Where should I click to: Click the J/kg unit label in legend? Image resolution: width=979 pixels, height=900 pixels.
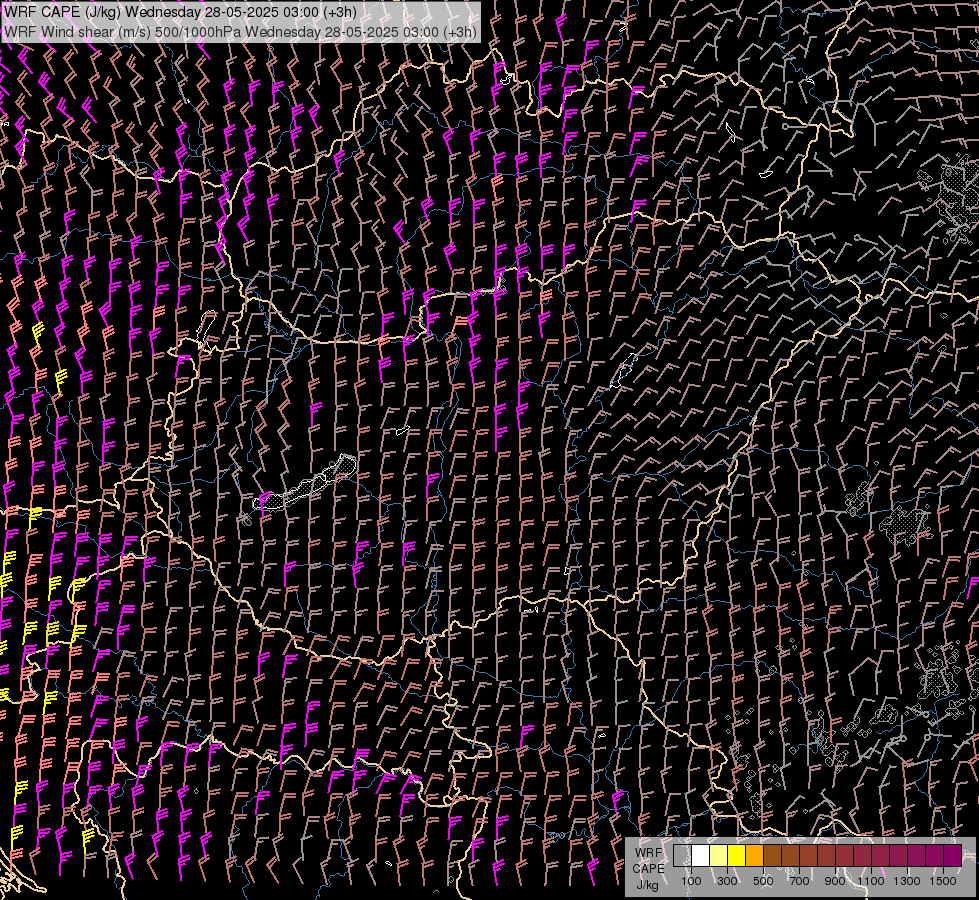[x=647, y=885]
